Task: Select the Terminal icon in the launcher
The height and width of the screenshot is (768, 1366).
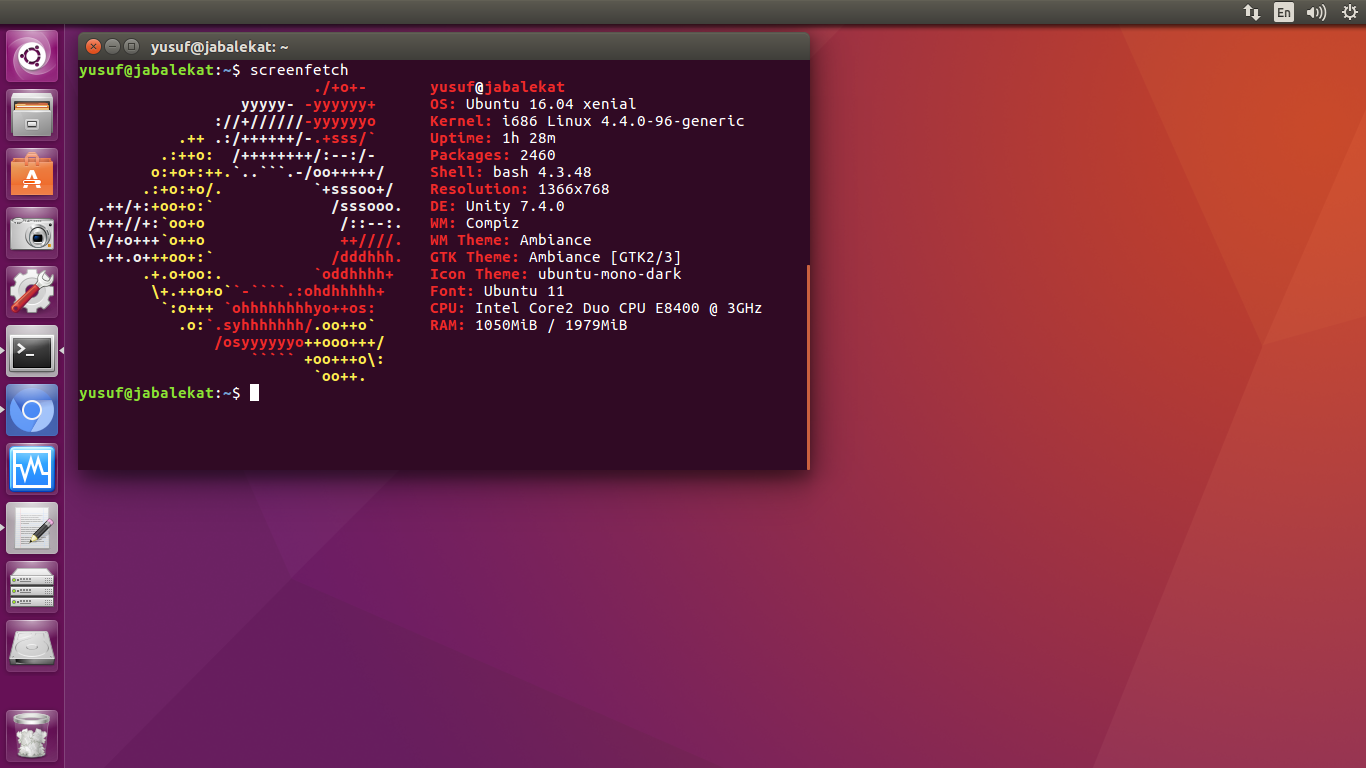Action: 32,351
